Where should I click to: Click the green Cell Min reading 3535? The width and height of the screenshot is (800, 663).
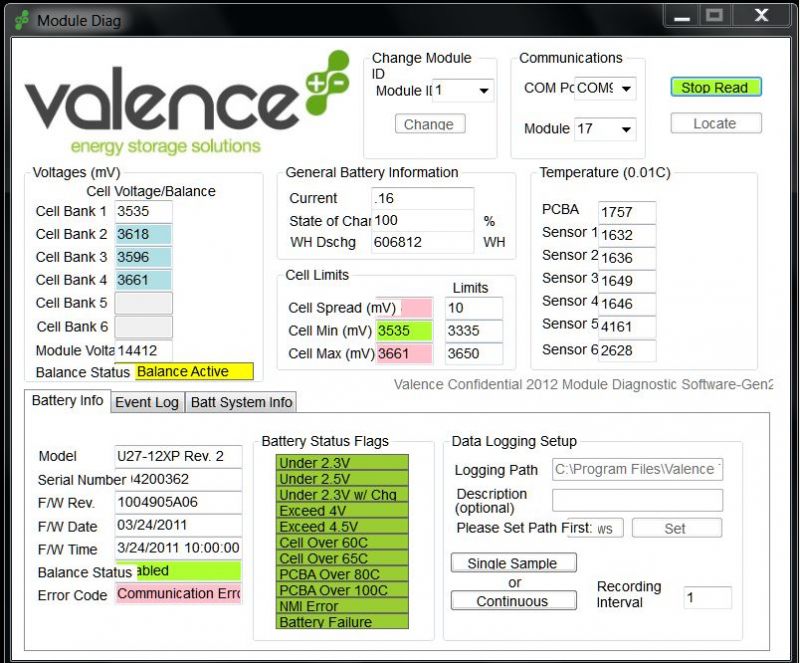click(x=404, y=331)
